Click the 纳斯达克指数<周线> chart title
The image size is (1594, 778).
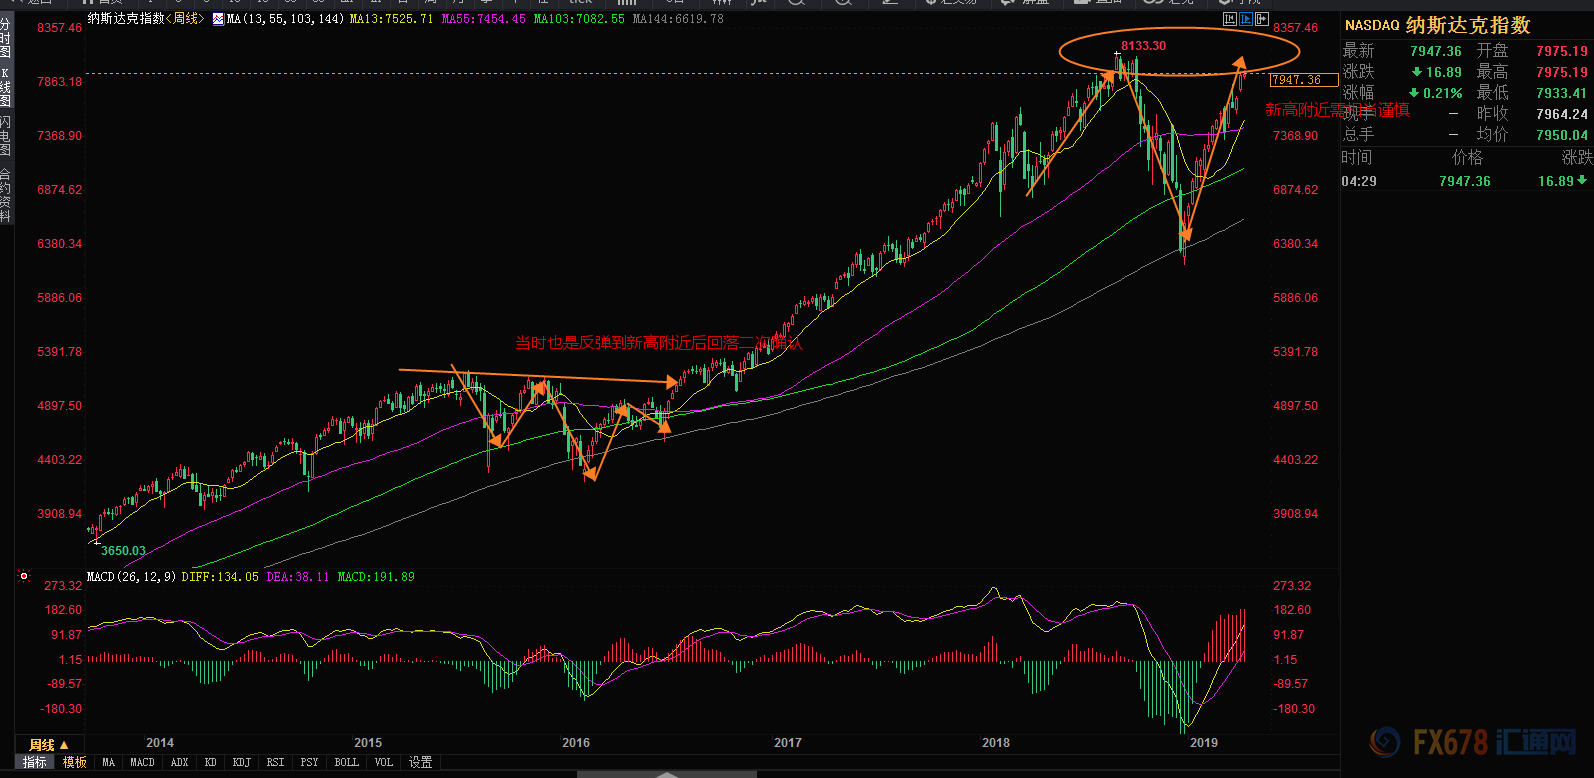click(146, 19)
